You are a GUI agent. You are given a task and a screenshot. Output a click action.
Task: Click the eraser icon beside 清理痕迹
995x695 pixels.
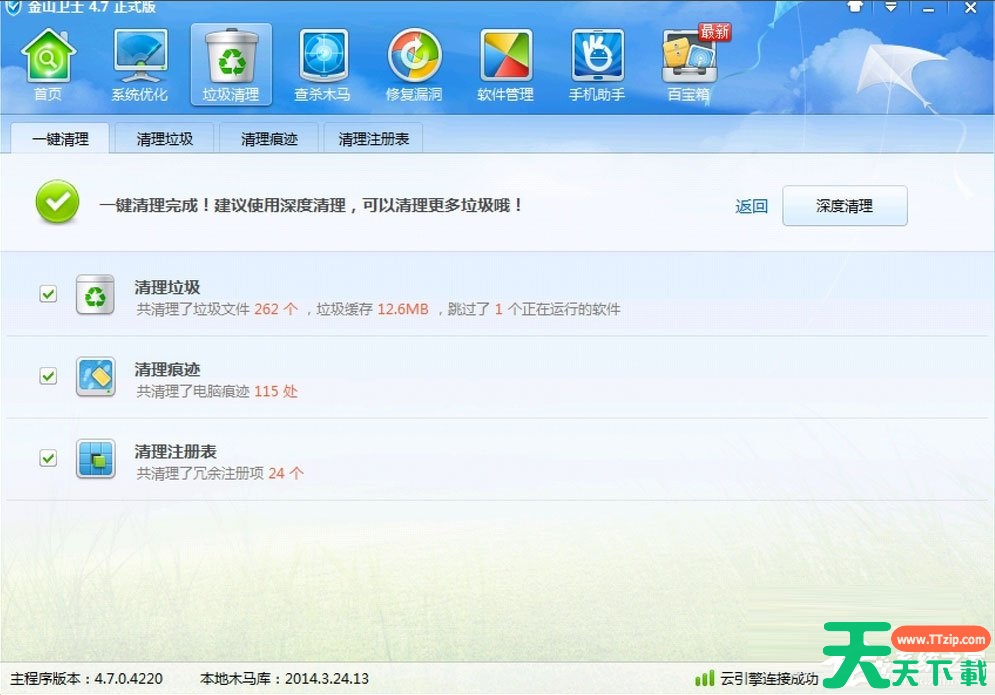tap(96, 376)
